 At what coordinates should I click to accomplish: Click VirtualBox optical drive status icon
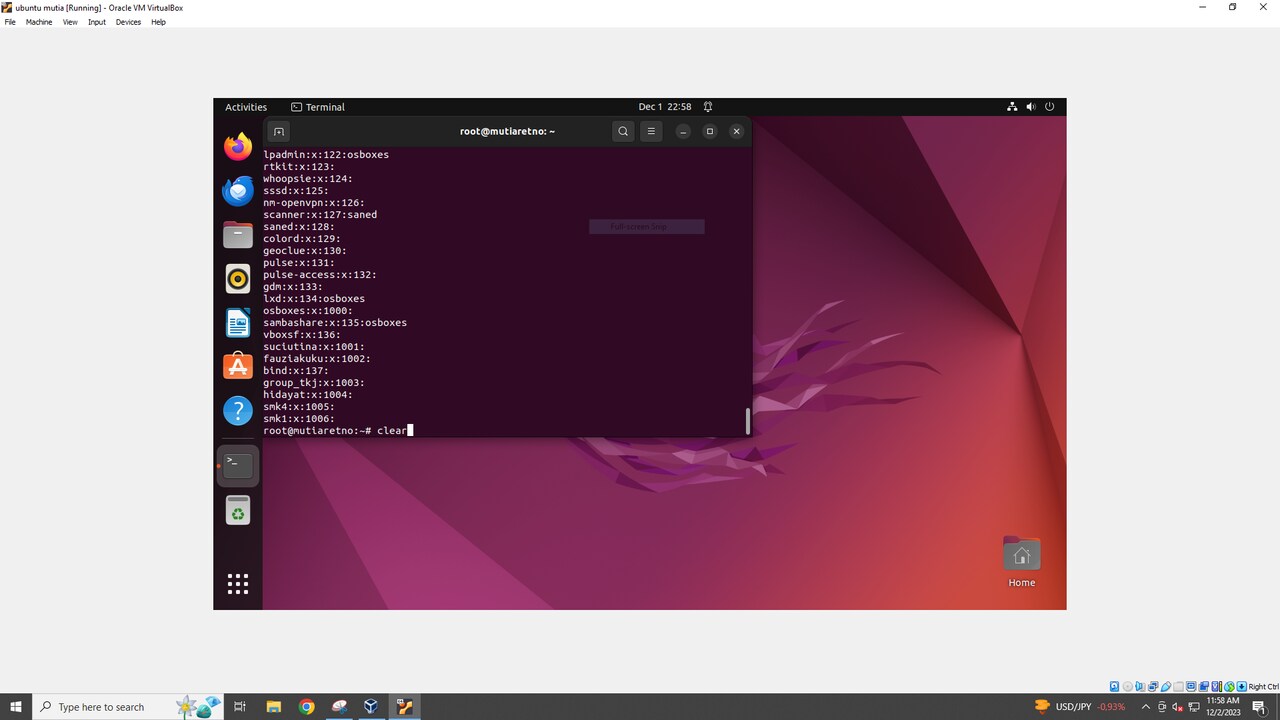click(1128, 686)
